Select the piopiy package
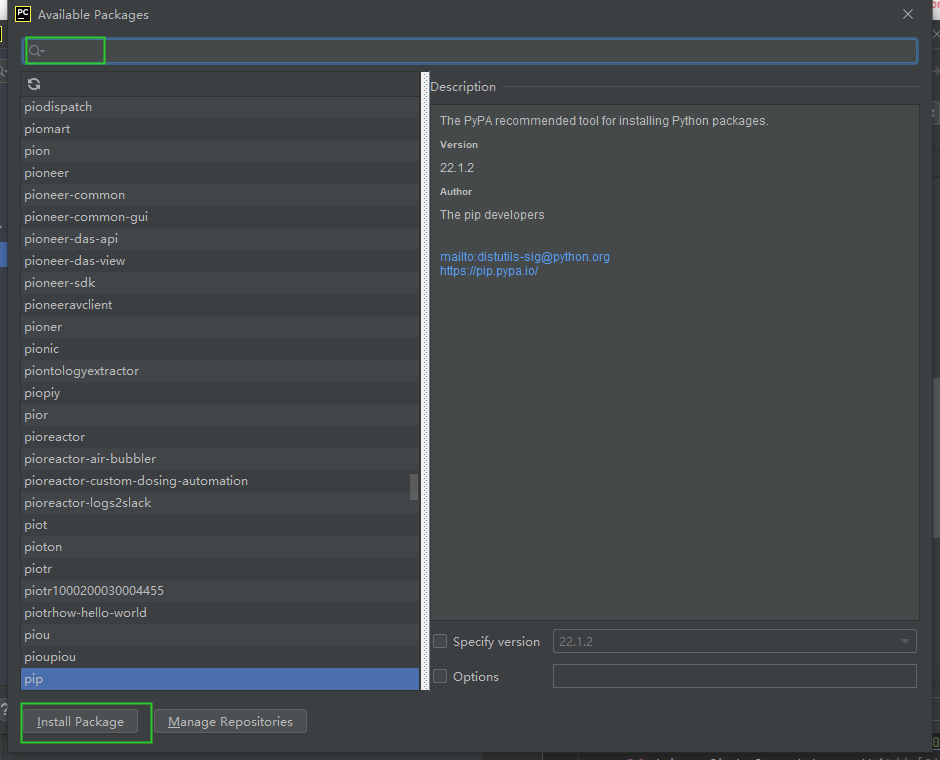 coord(220,393)
